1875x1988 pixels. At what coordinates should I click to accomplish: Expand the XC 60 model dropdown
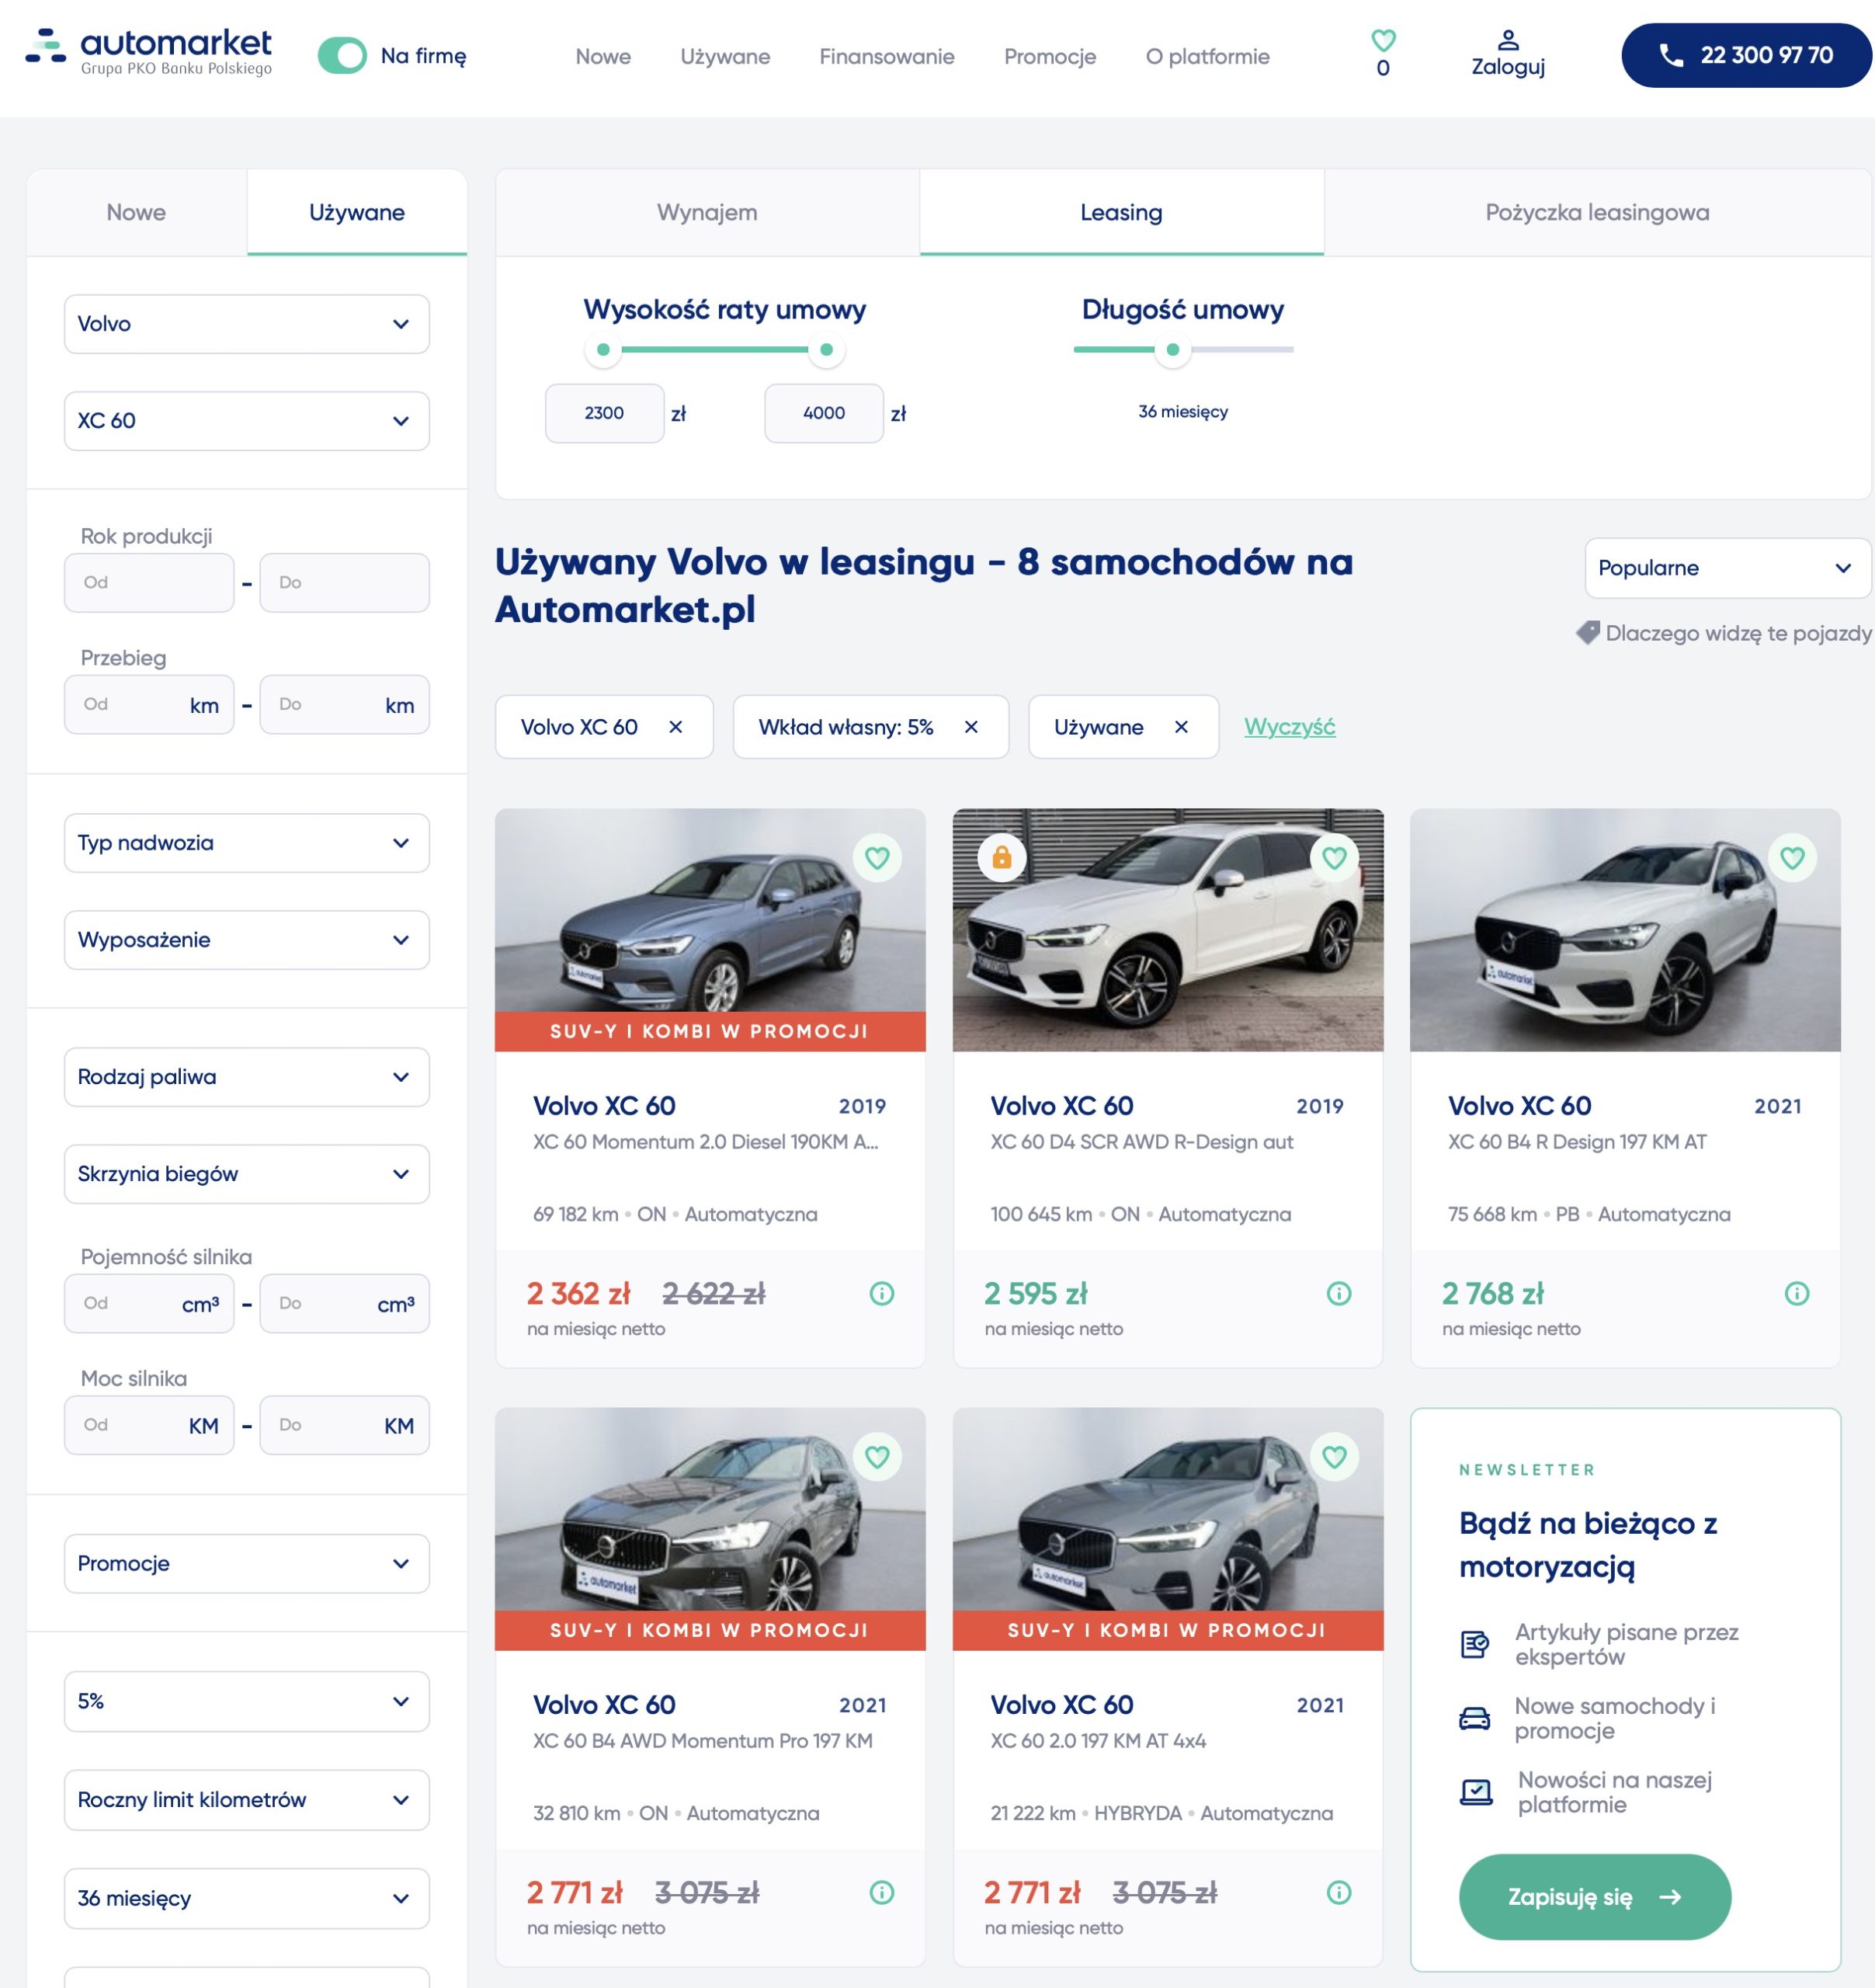pyautogui.click(x=247, y=421)
